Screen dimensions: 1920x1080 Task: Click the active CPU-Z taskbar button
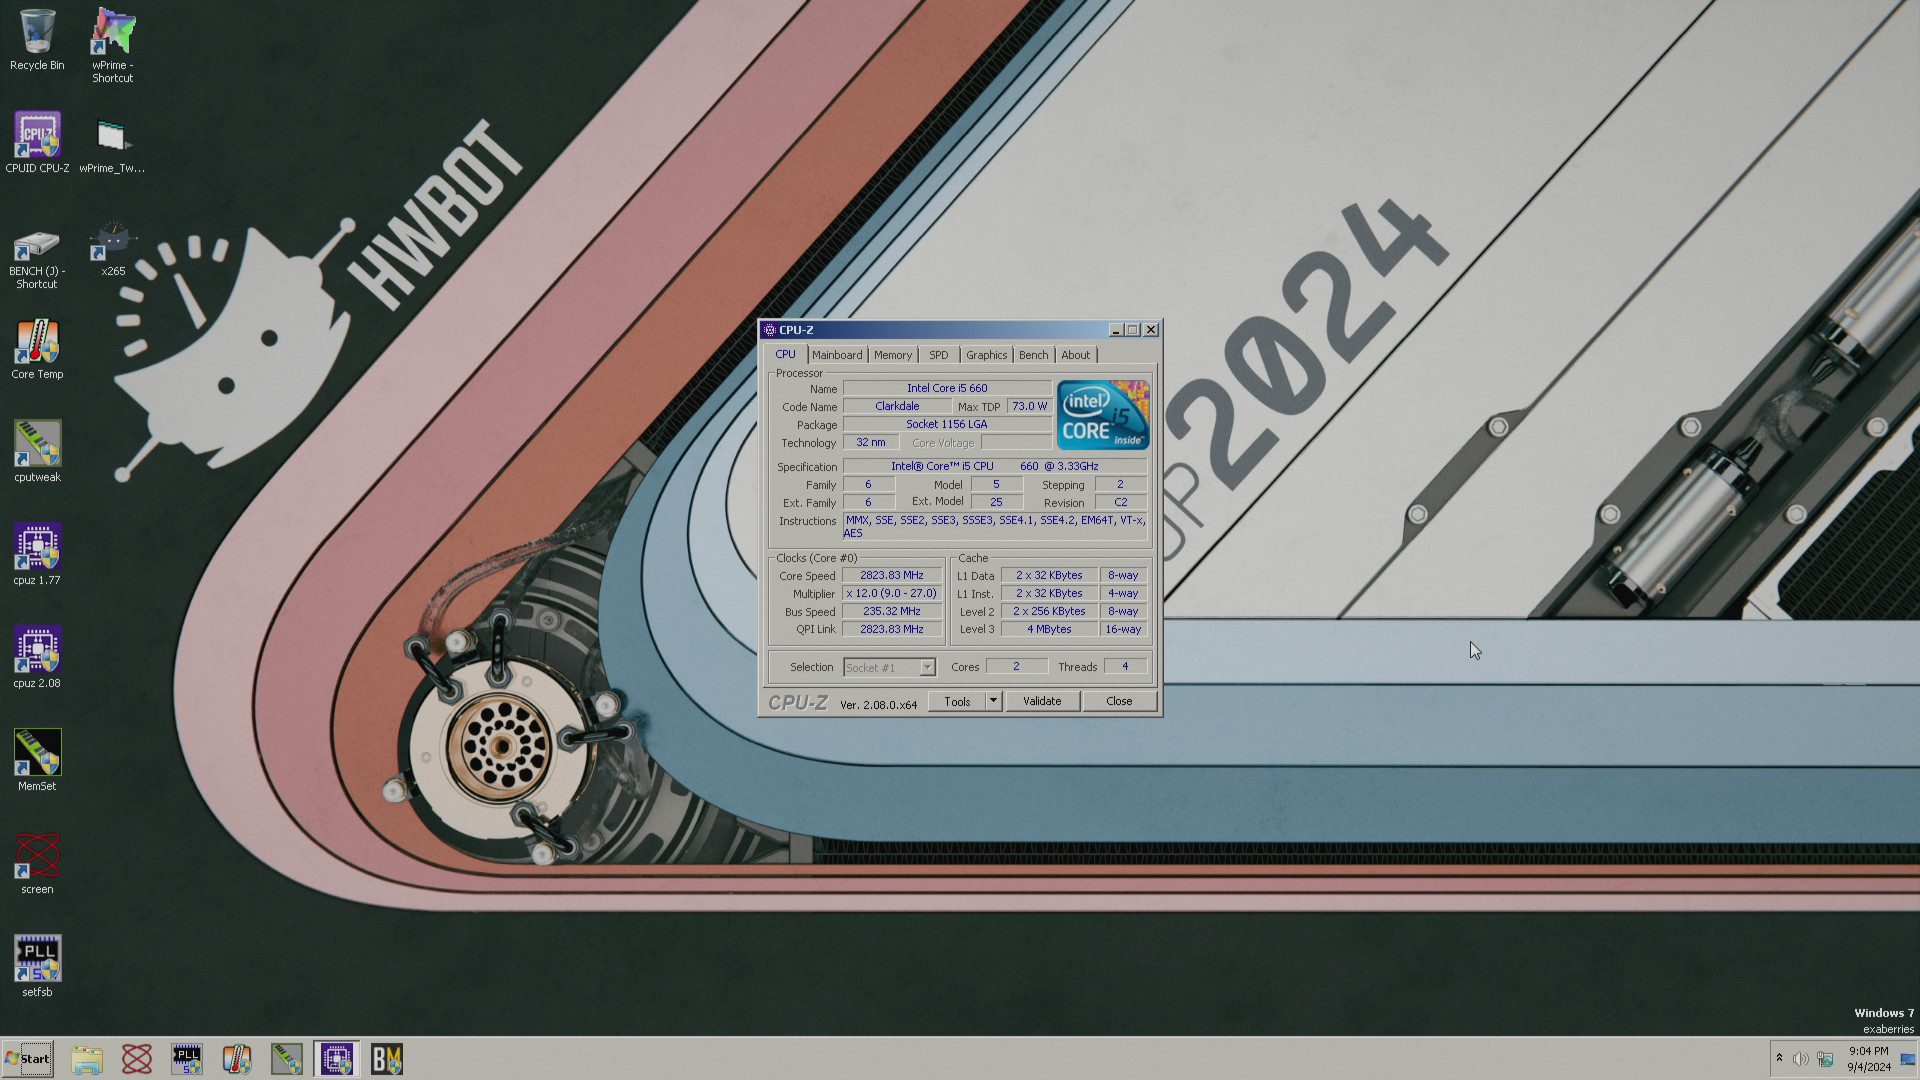coord(337,1059)
